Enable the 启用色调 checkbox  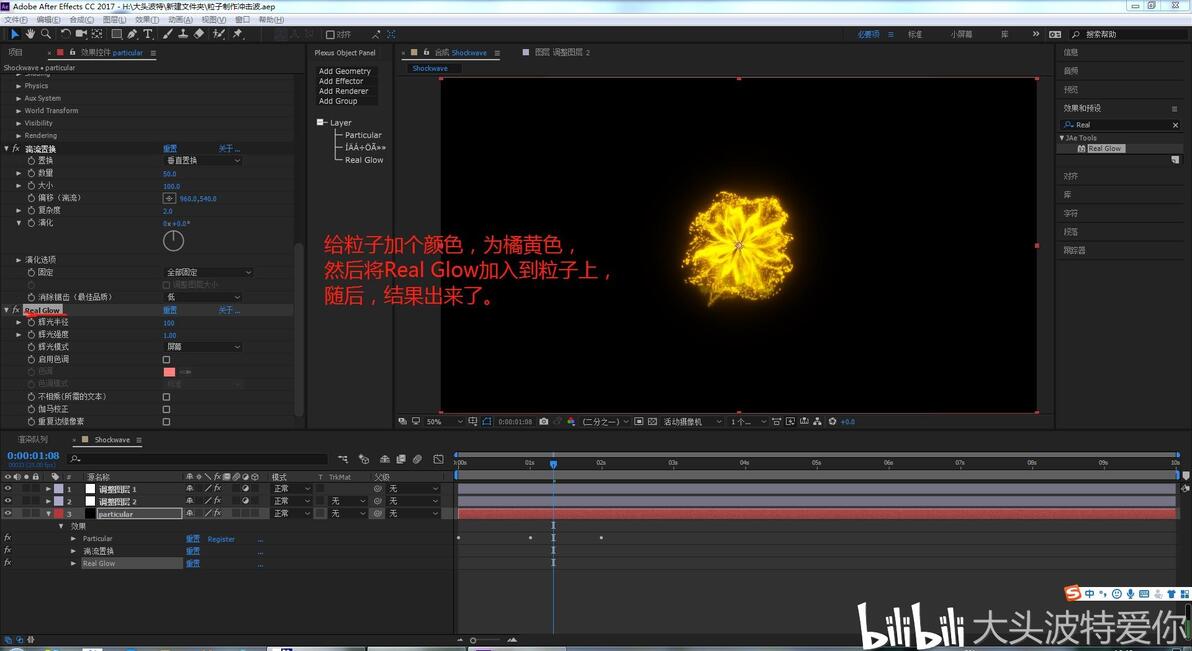coord(166,360)
